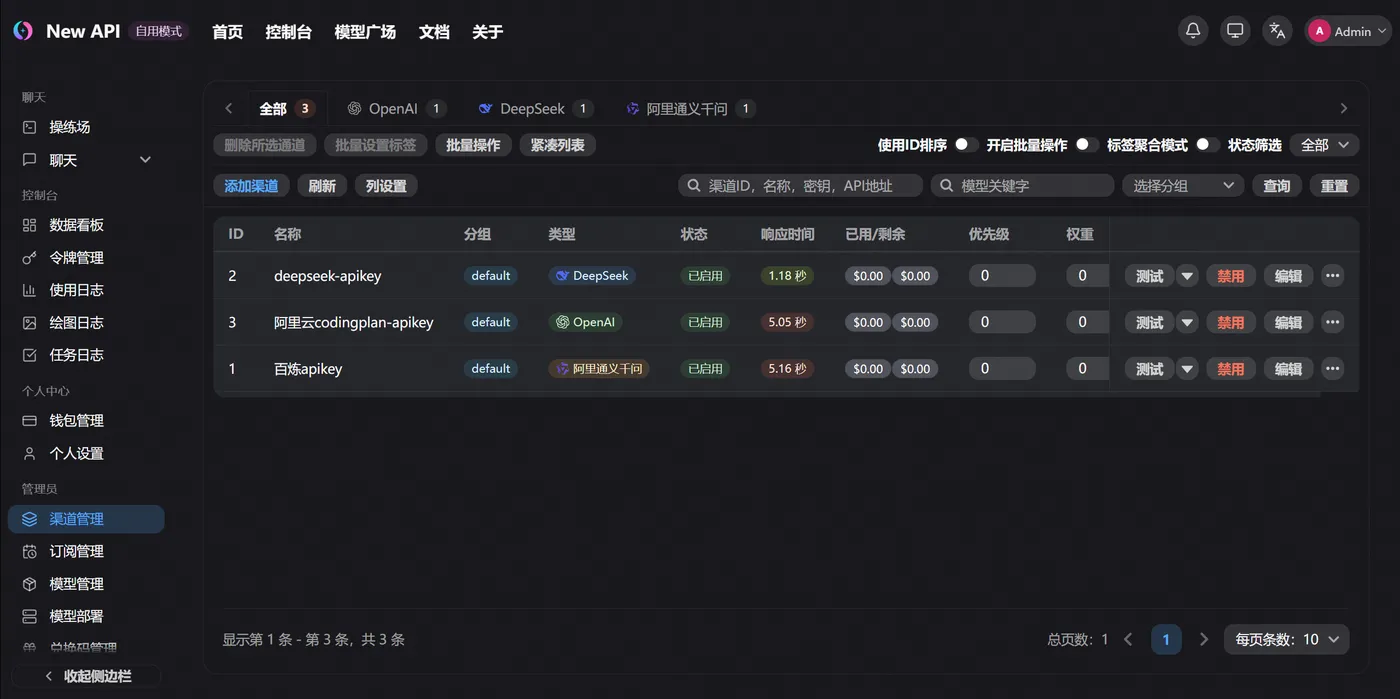Click priority field of deepseek-apikey row
Screen dimensions: 1400x699
(1002, 276)
